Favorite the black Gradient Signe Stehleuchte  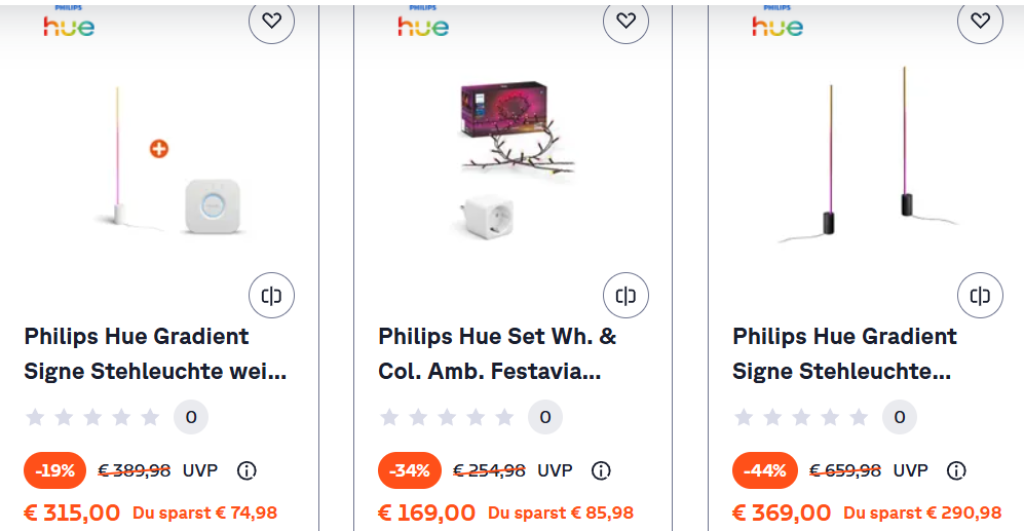pyautogui.click(x=980, y=21)
